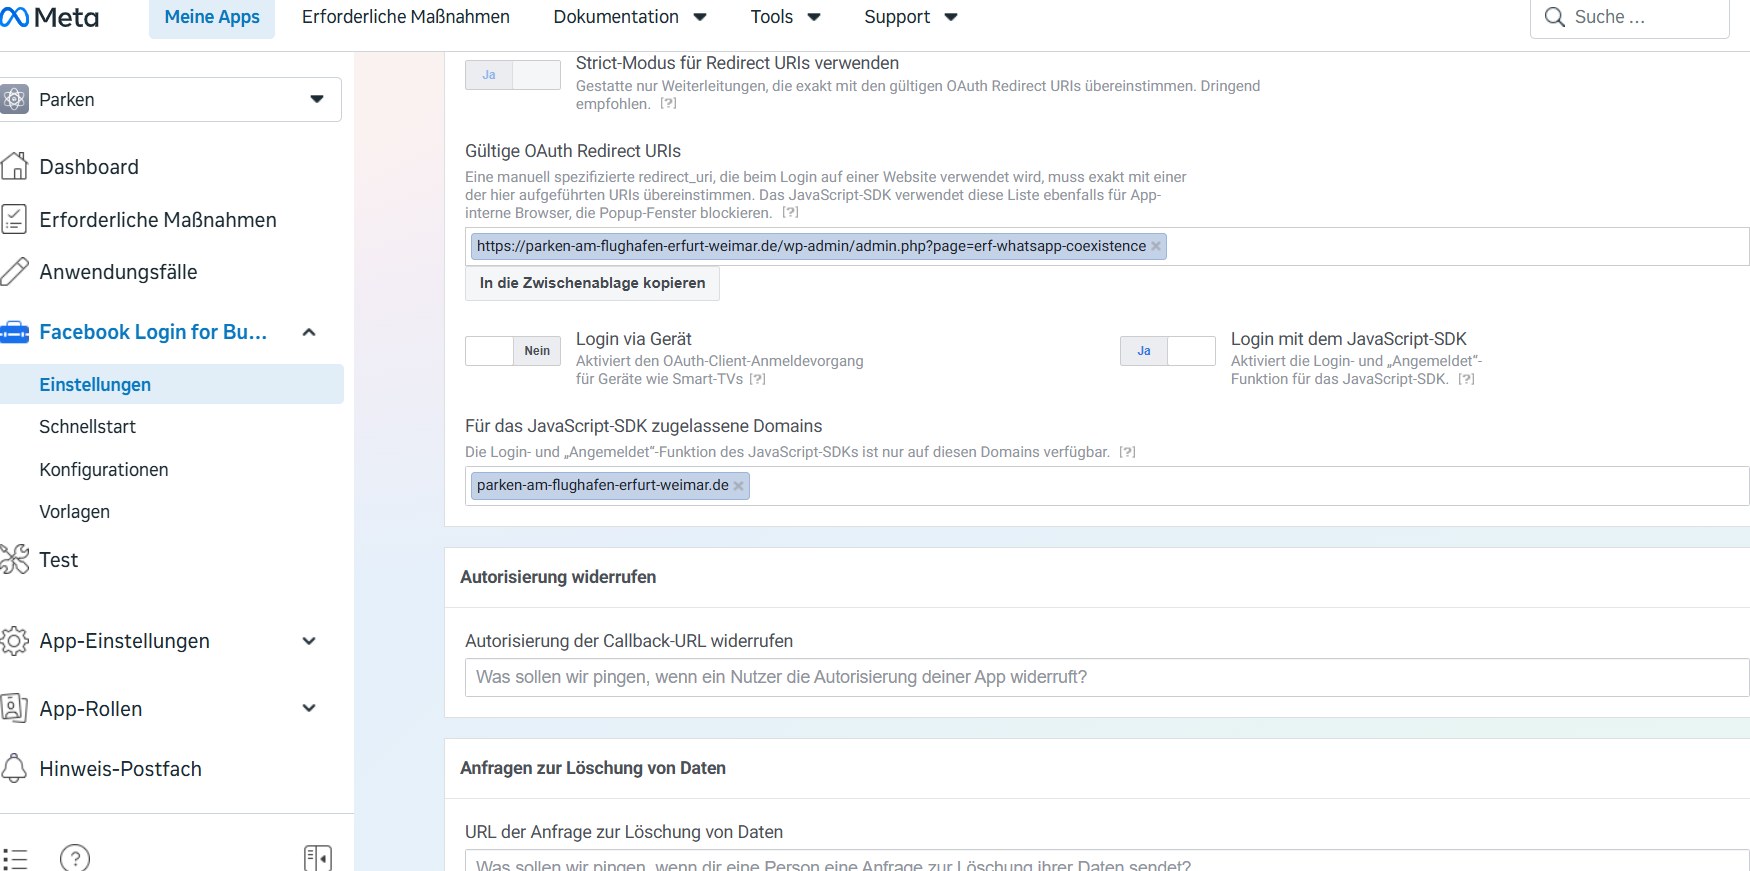Click help [?] next to Strict-Modus description
This screenshot has height=871, width=1750.
(x=668, y=103)
